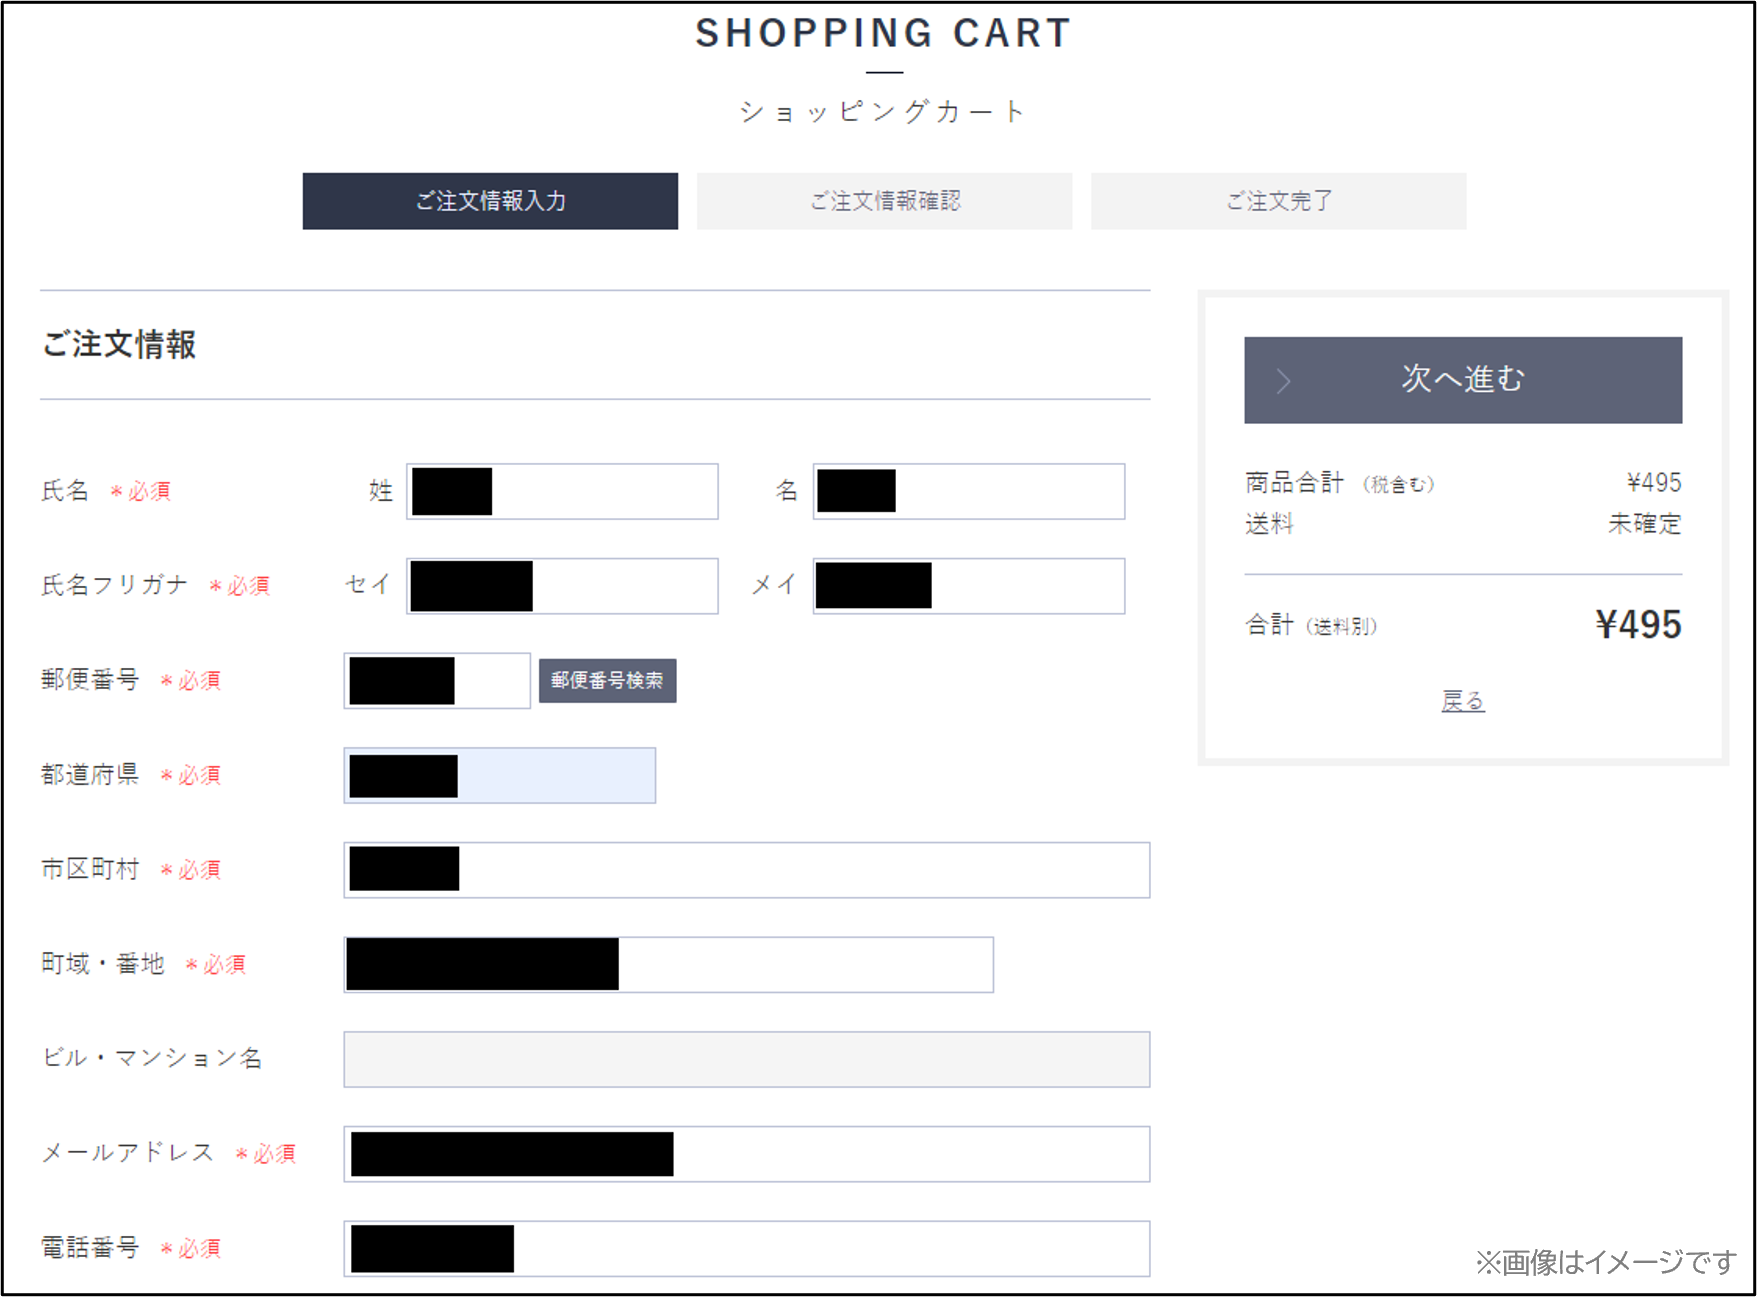Click the 次へ進む (proceed) button
This screenshot has width=1757, height=1297.
(x=1460, y=380)
